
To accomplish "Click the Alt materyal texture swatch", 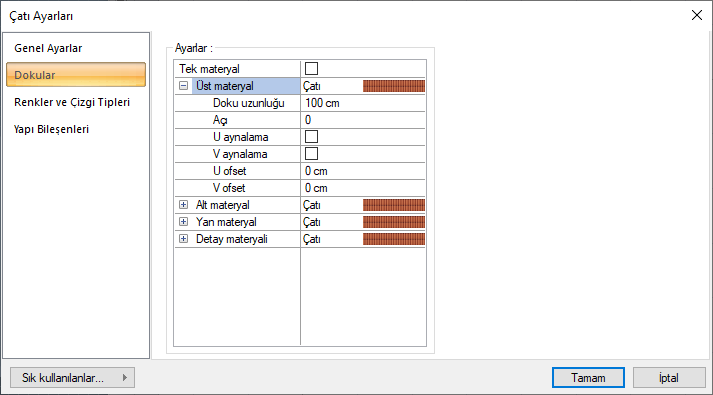I will 394,205.
